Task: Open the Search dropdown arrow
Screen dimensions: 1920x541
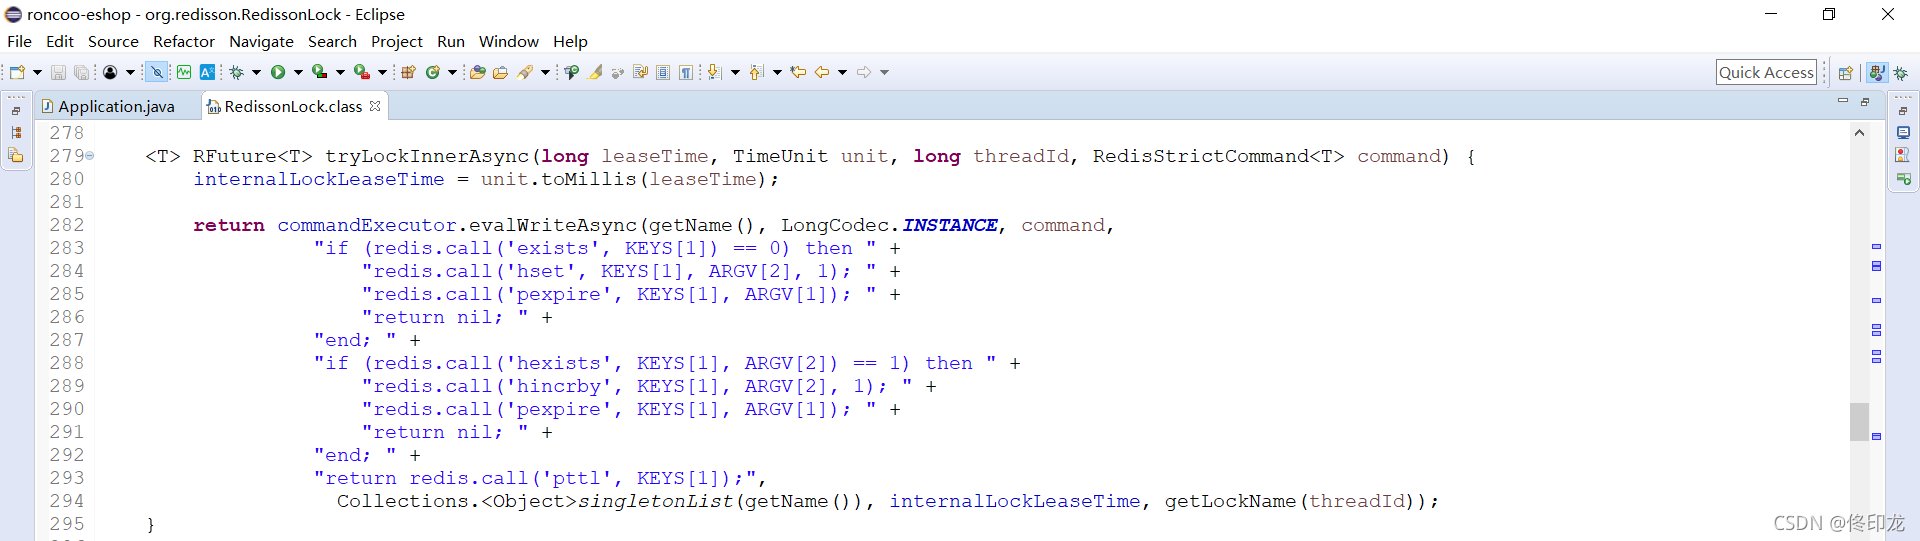Action: 545,72
